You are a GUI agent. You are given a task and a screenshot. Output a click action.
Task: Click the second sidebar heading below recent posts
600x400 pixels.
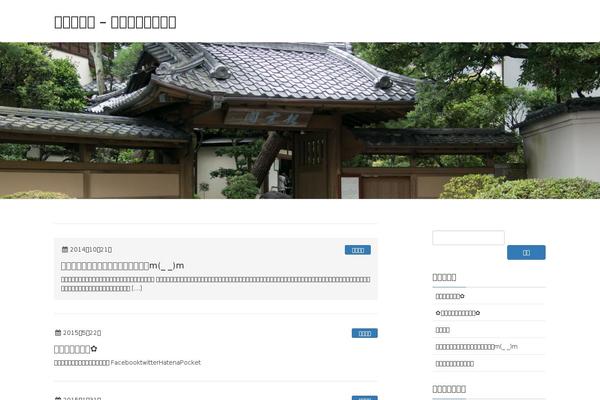coord(449,389)
